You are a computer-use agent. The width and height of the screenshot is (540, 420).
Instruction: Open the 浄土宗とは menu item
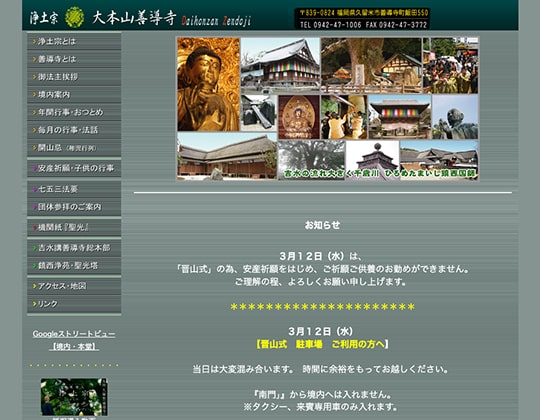[74, 41]
